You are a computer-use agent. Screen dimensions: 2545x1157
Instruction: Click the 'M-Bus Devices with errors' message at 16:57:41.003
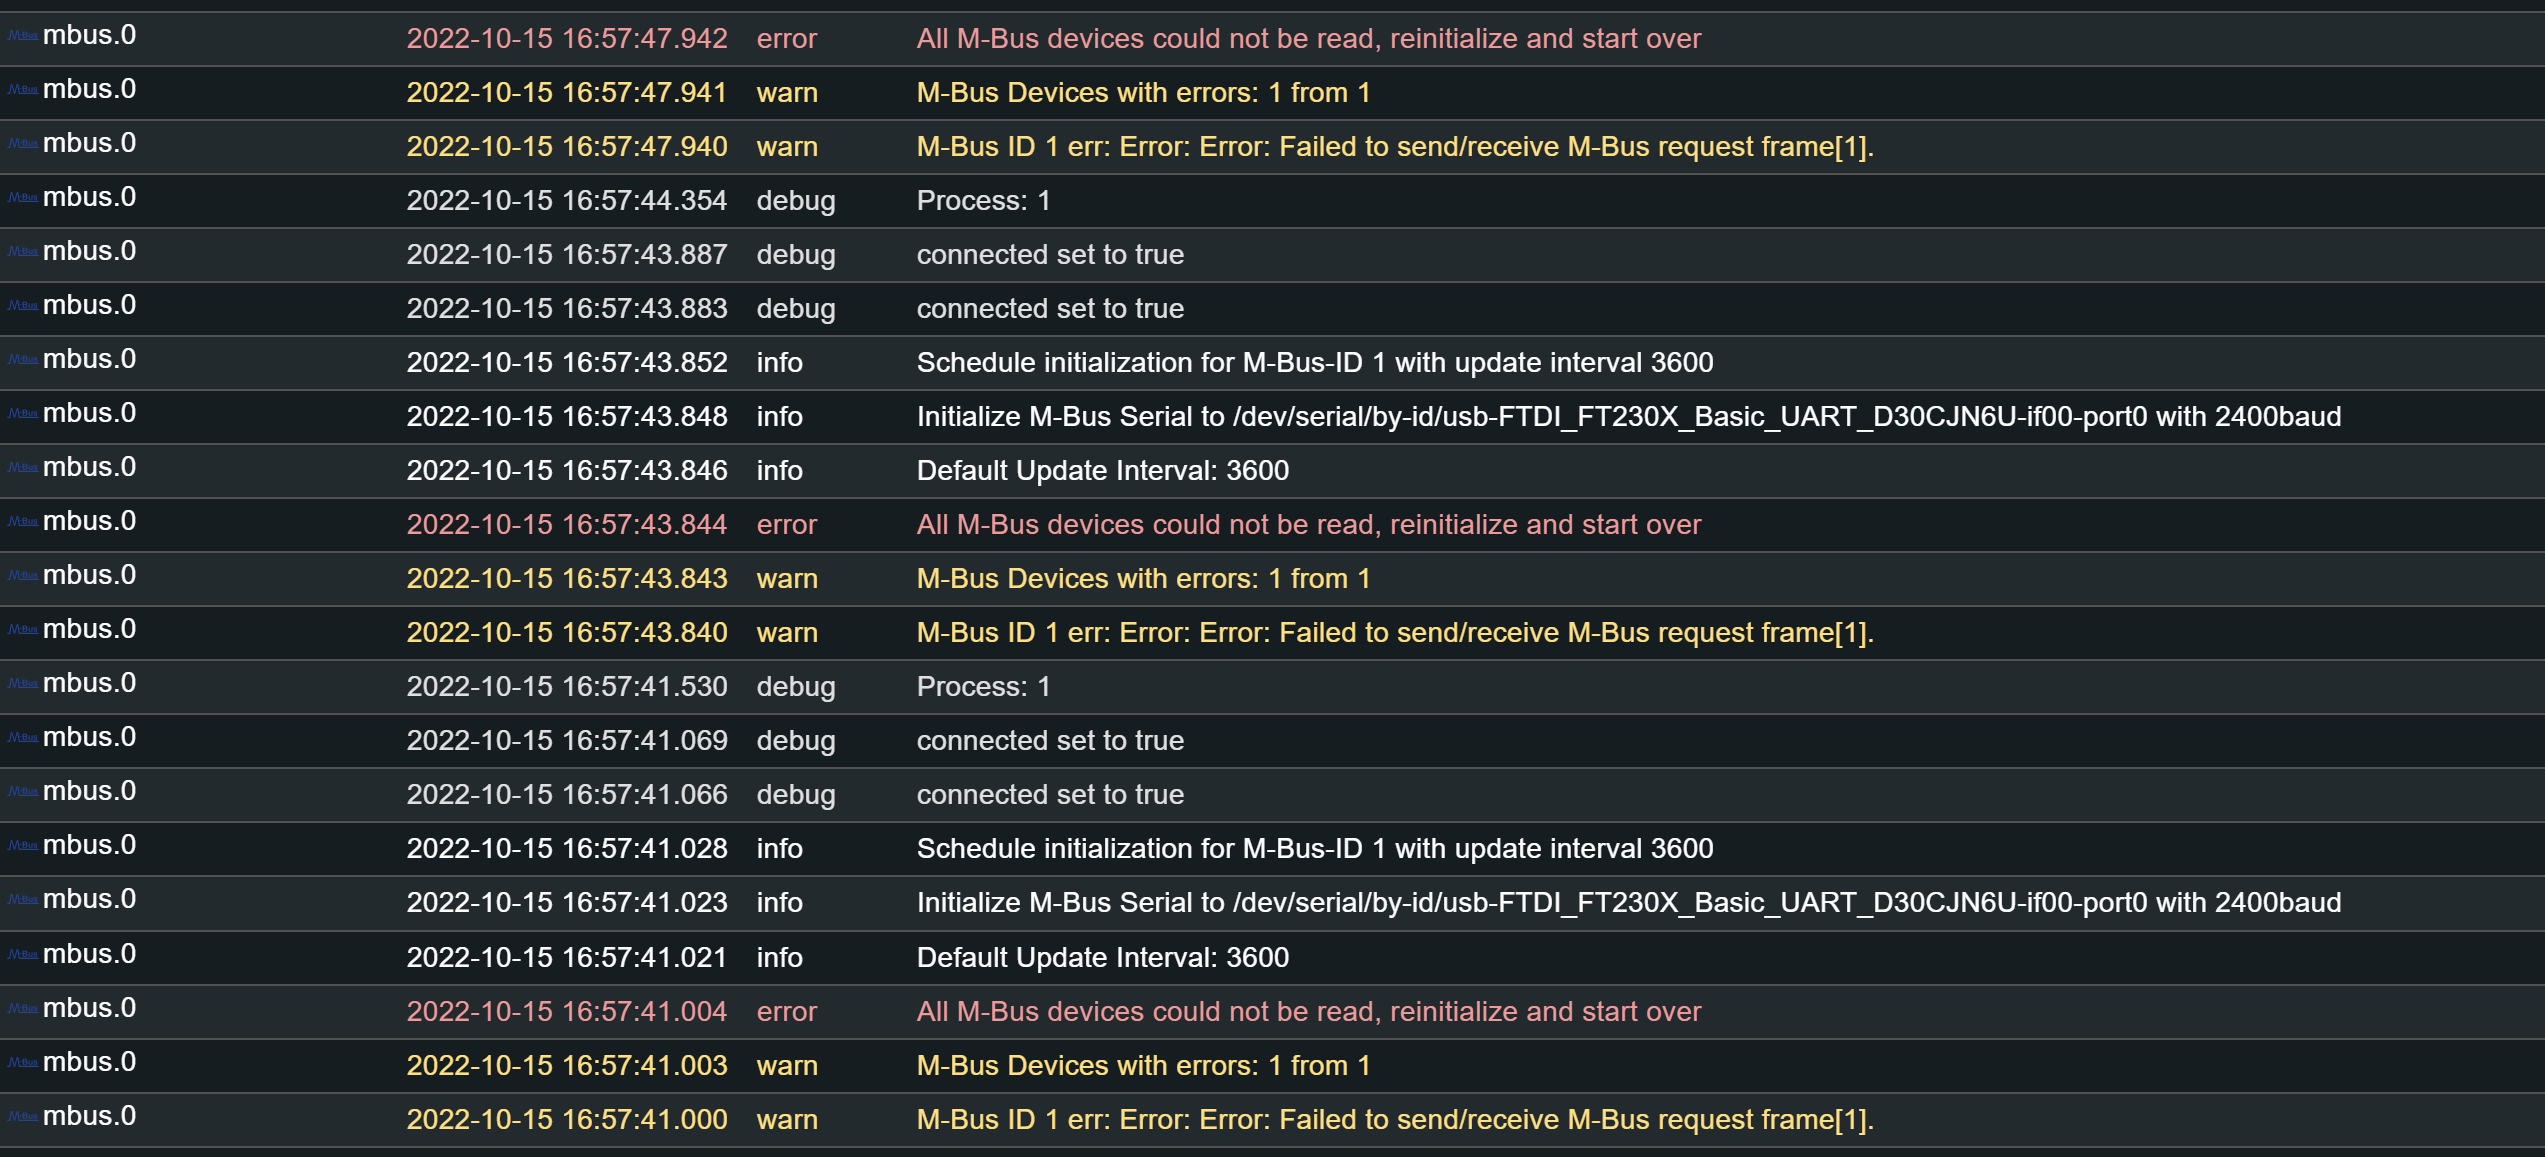coord(1143,1066)
